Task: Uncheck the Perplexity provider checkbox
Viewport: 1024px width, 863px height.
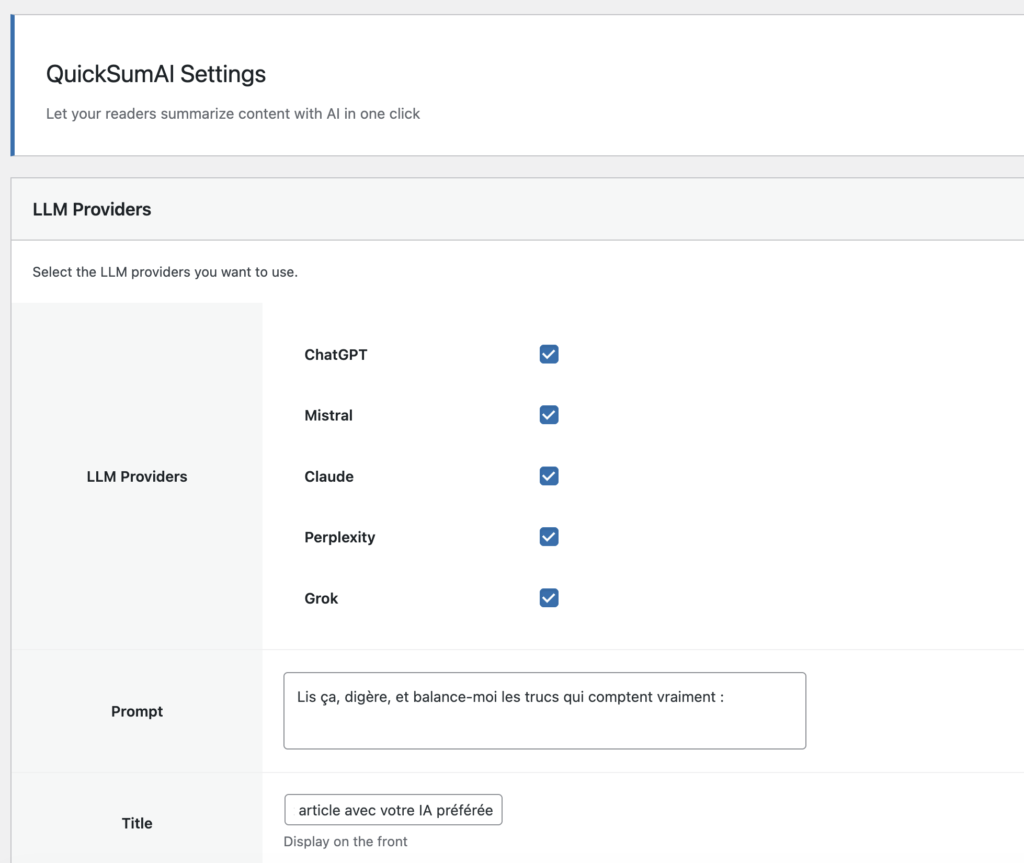Action: tap(548, 537)
